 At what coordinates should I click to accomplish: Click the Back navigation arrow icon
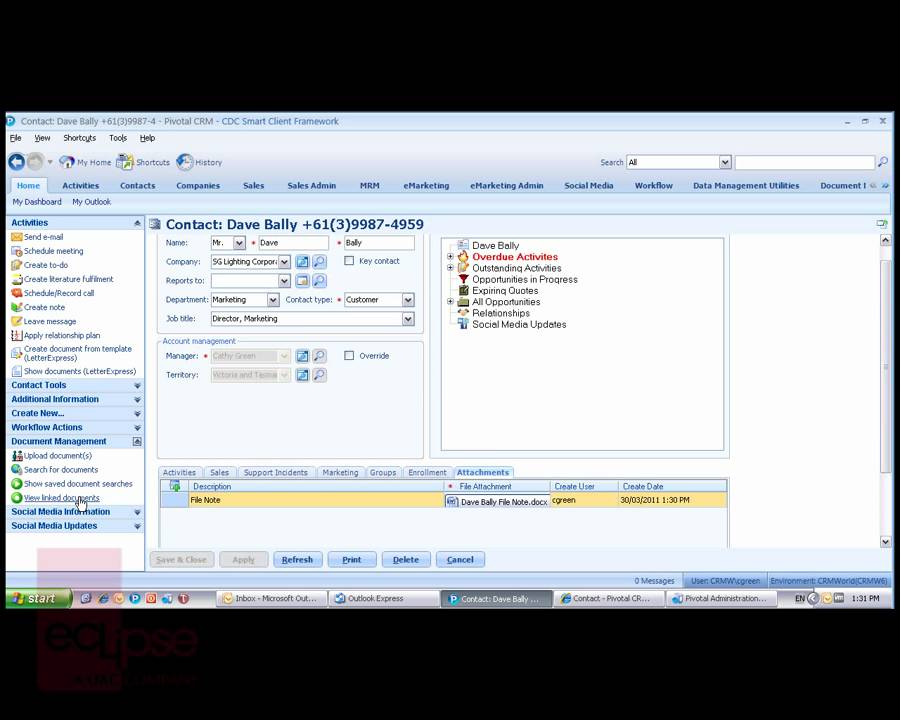17,162
